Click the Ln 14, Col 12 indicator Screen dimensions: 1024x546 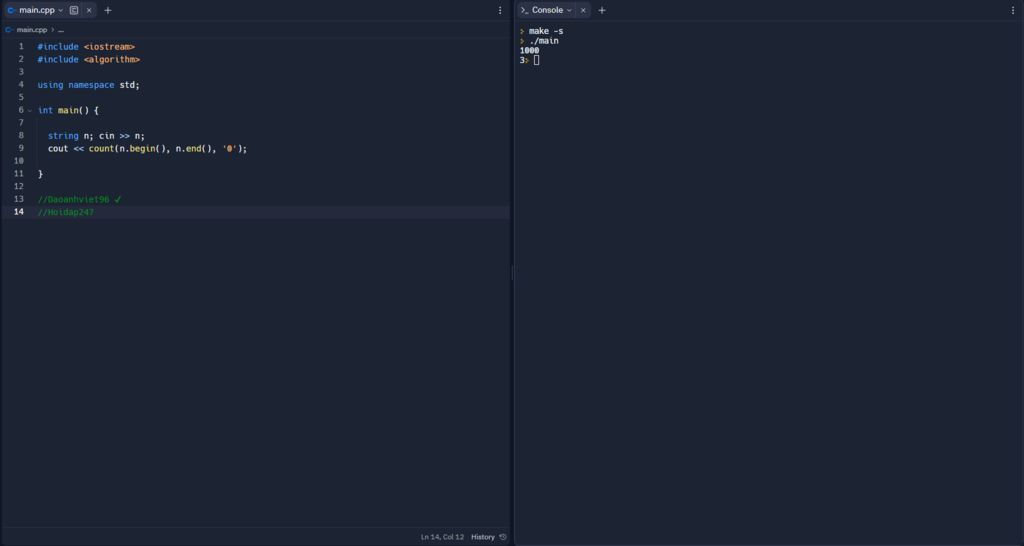tap(442, 537)
